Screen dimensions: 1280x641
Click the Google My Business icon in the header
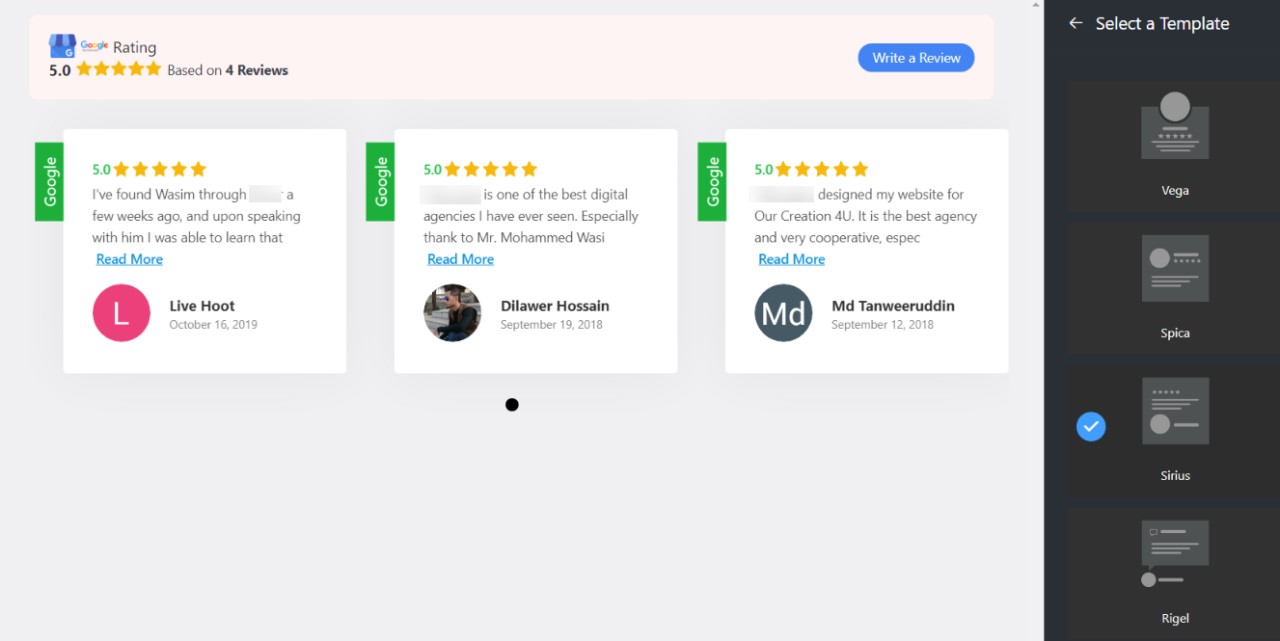tap(62, 46)
